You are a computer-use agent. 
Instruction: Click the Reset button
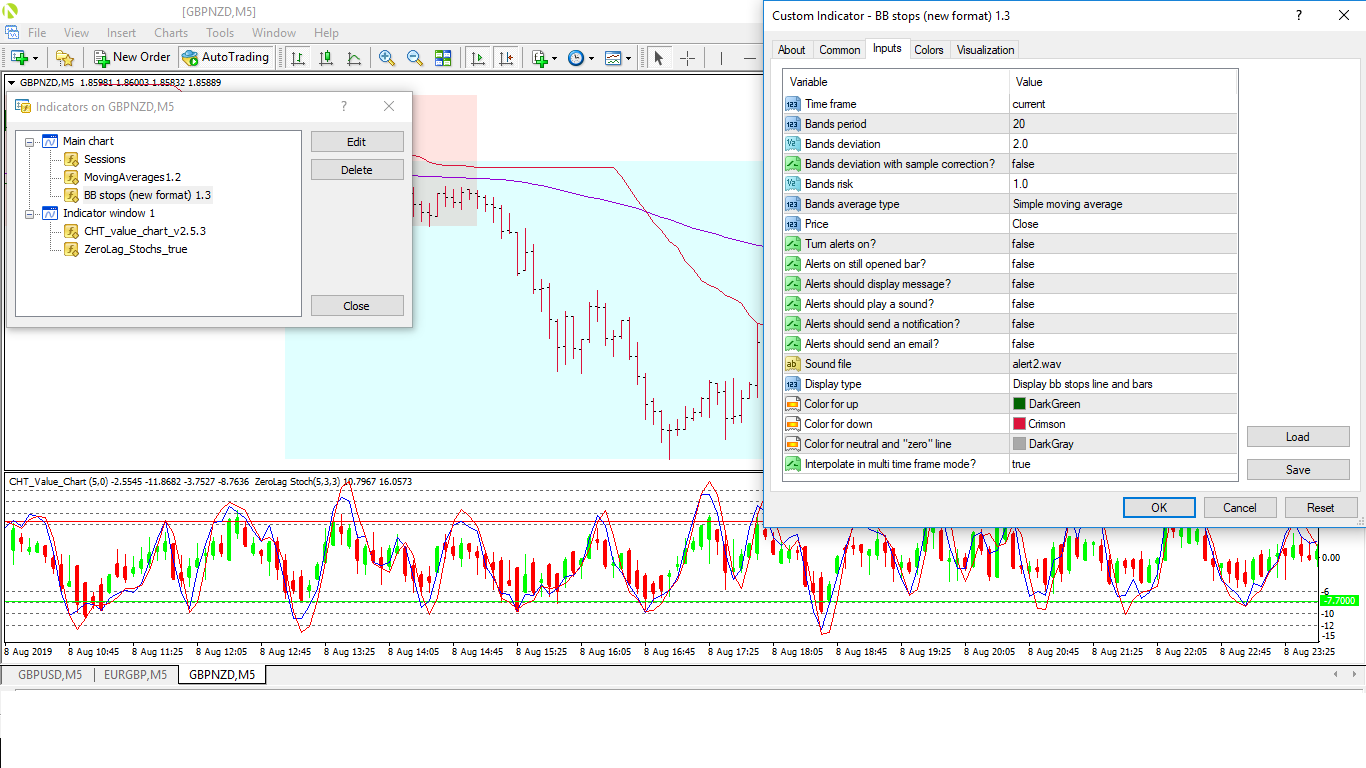[x=1320, y=508]
